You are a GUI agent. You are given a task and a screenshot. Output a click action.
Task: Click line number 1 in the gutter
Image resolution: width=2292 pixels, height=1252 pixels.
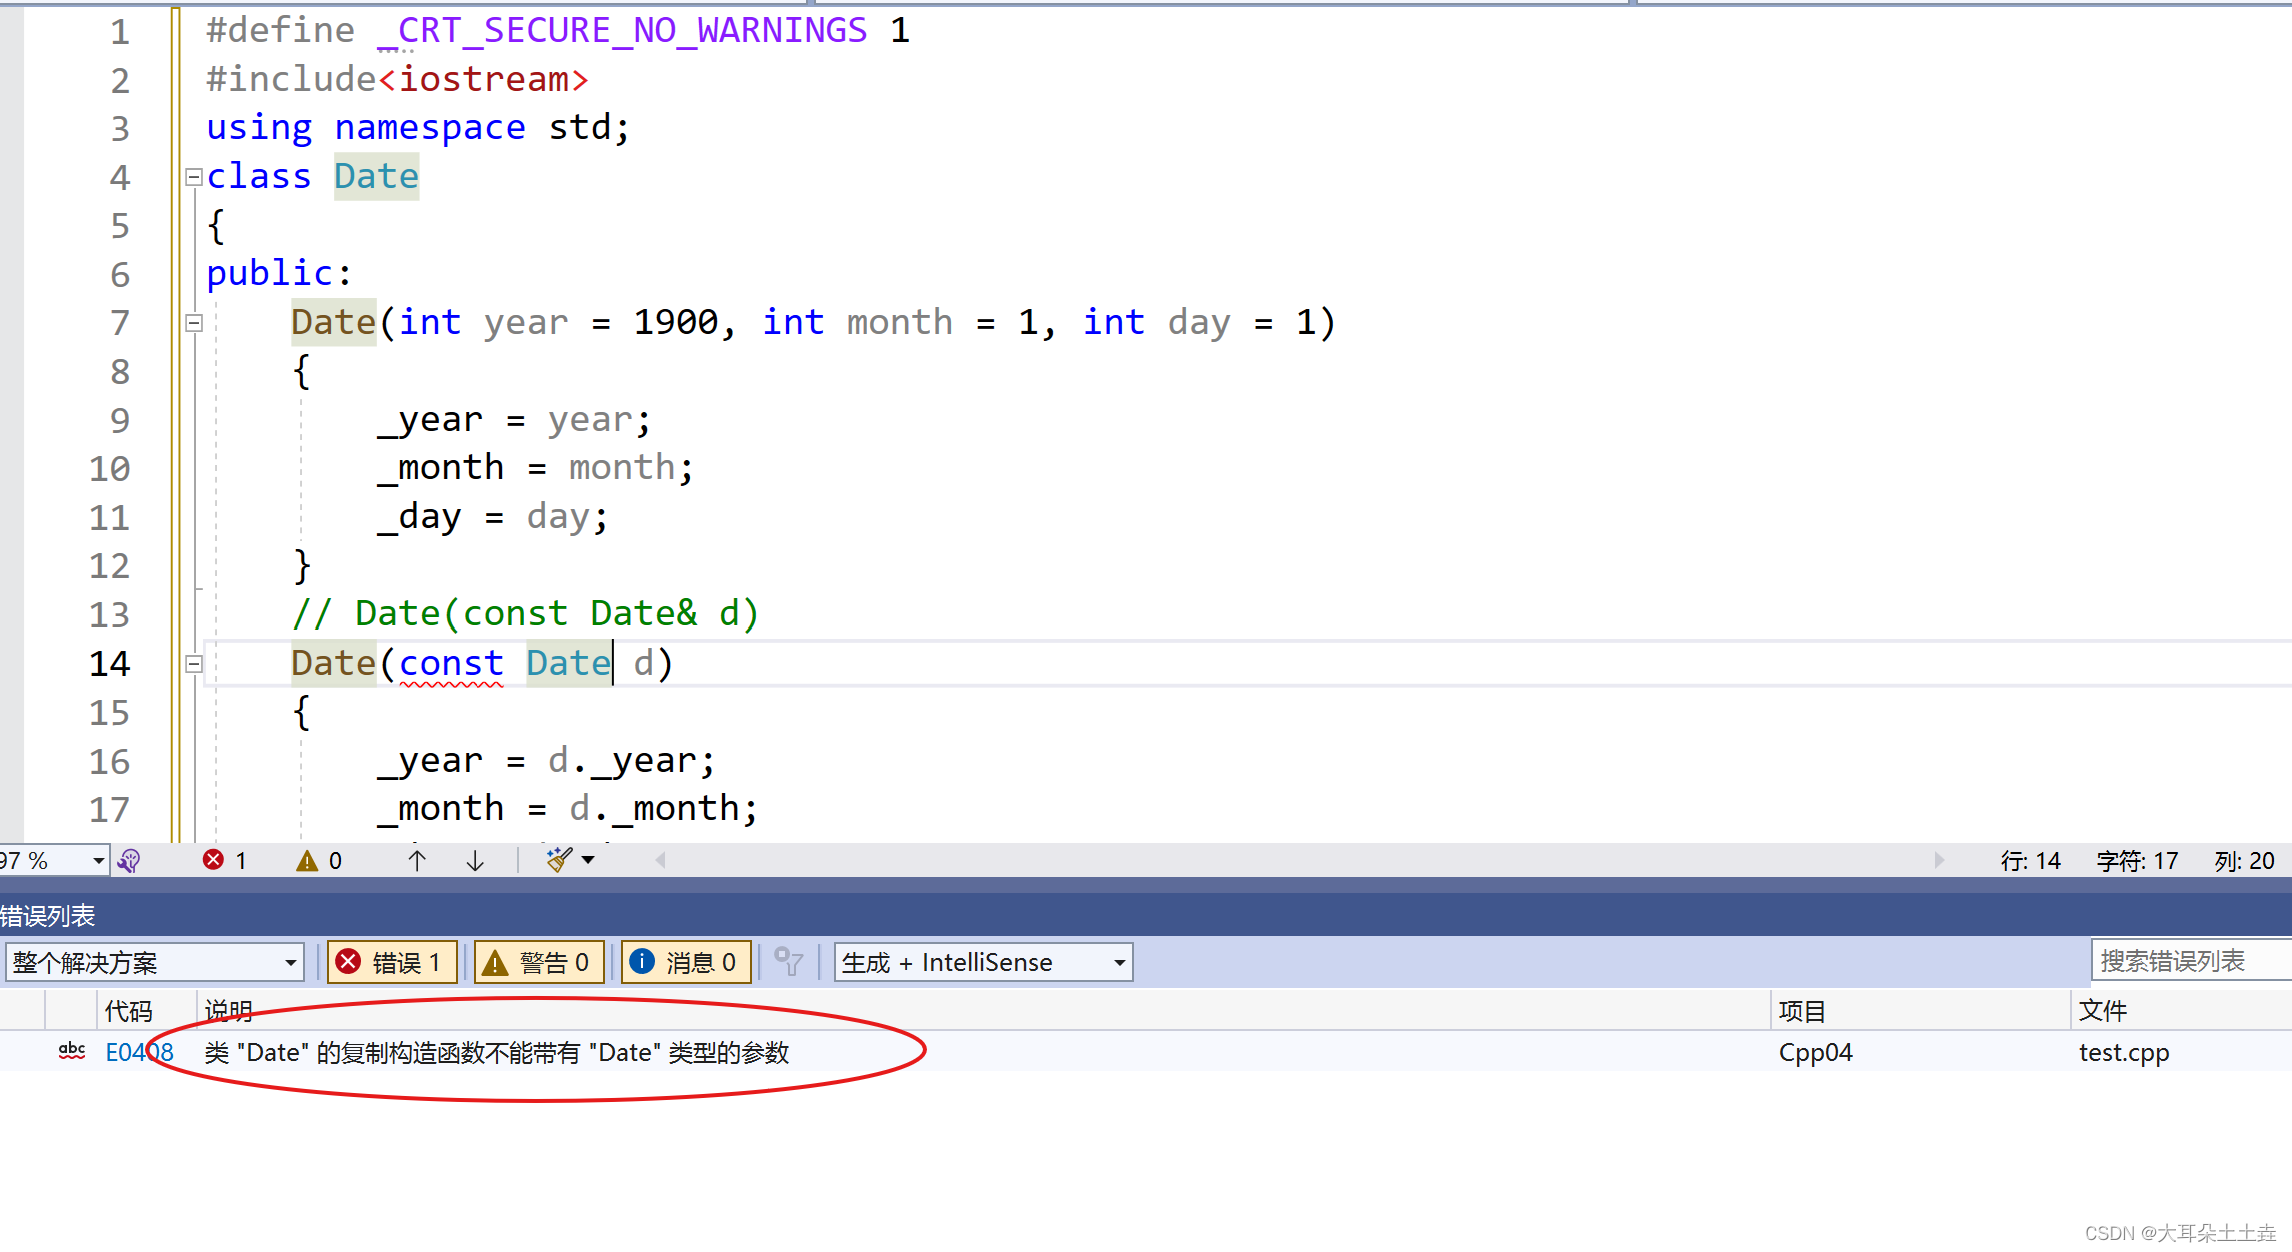click(x=120, y=31)
